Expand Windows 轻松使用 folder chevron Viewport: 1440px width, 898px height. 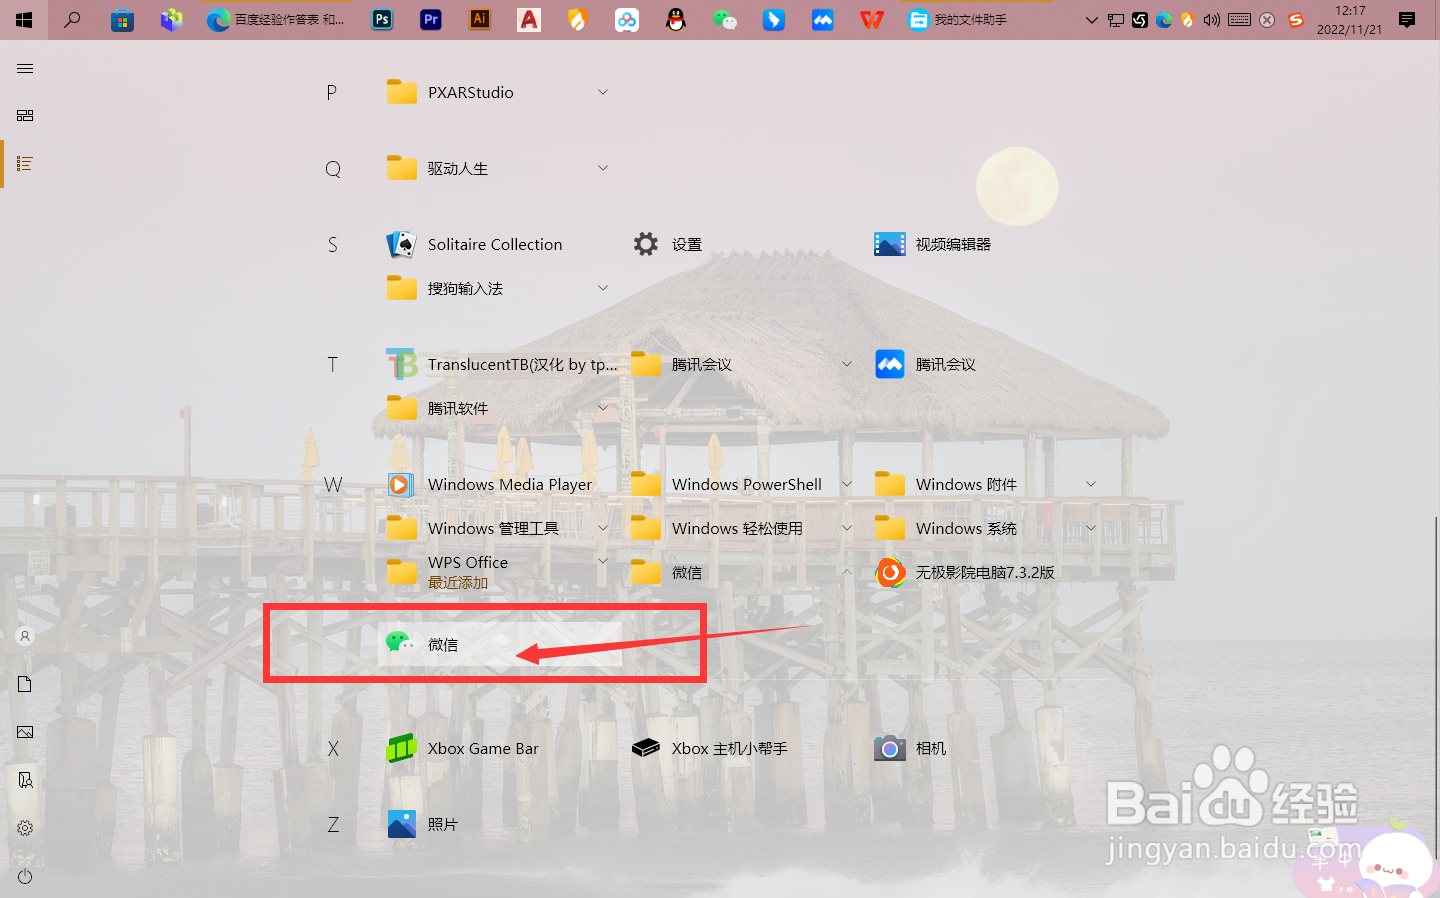coord(847,528)
